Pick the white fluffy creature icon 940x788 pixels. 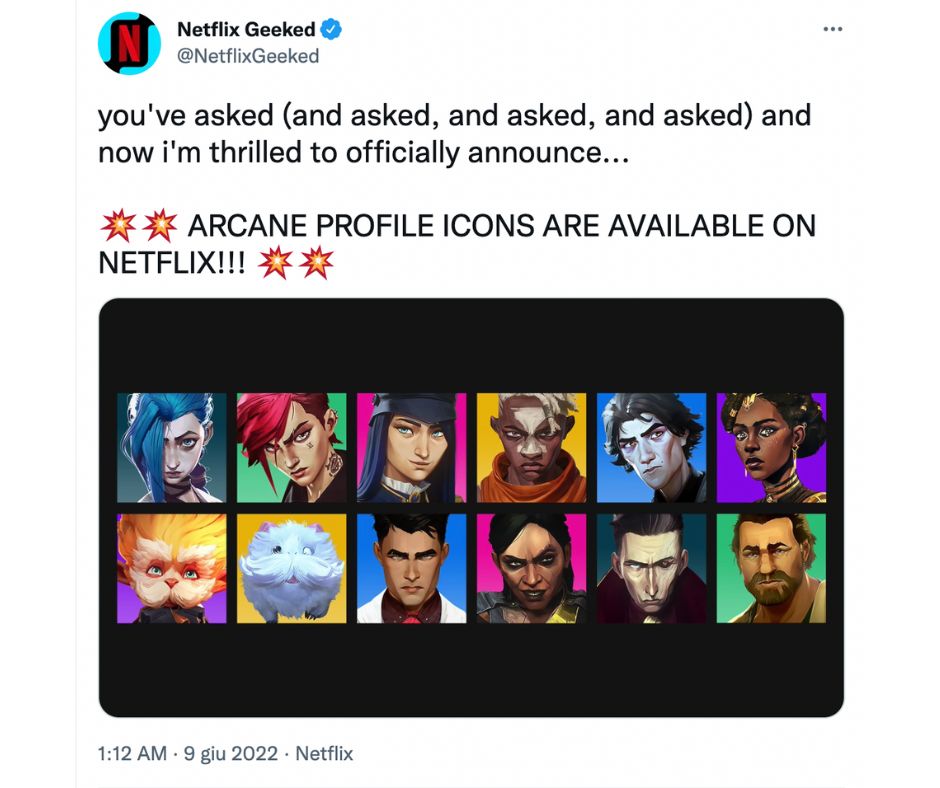click(291, 568)
